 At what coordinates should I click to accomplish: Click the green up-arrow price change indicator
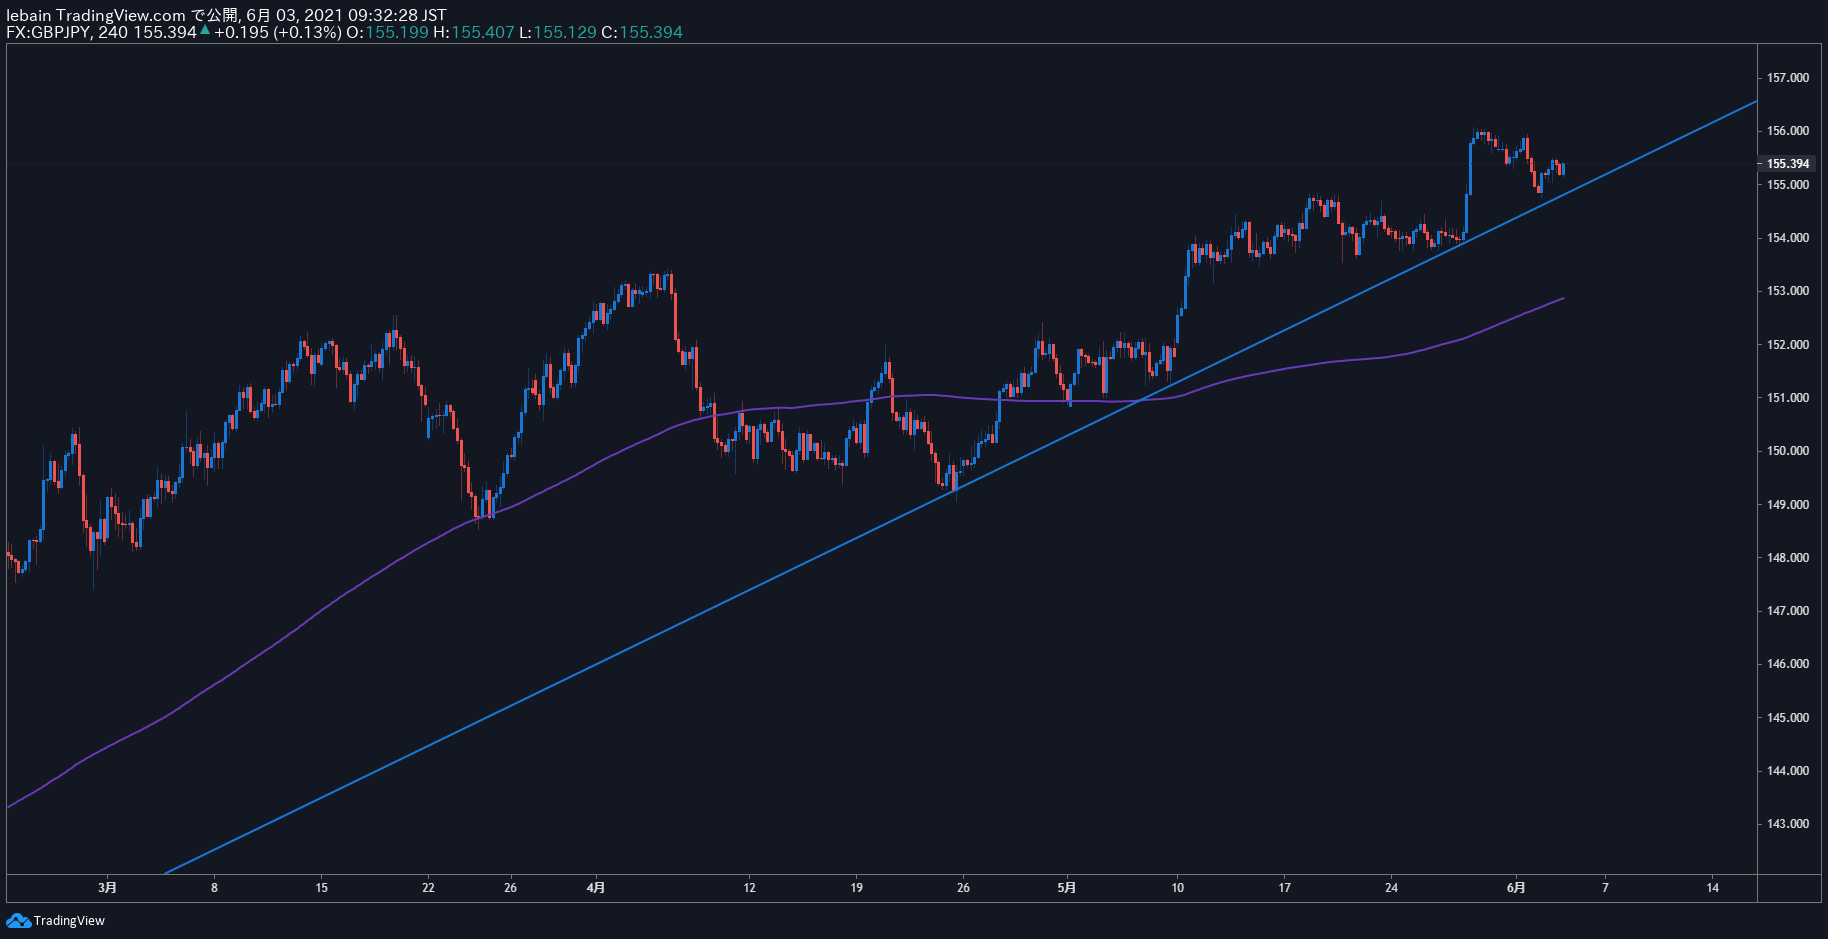[205, 31]
